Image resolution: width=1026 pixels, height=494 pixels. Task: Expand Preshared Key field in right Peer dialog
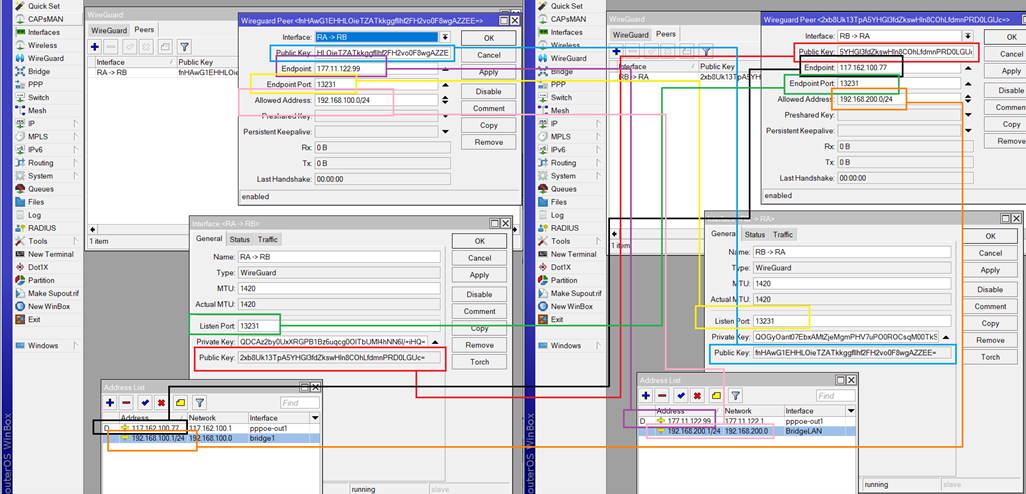point(967,115)
